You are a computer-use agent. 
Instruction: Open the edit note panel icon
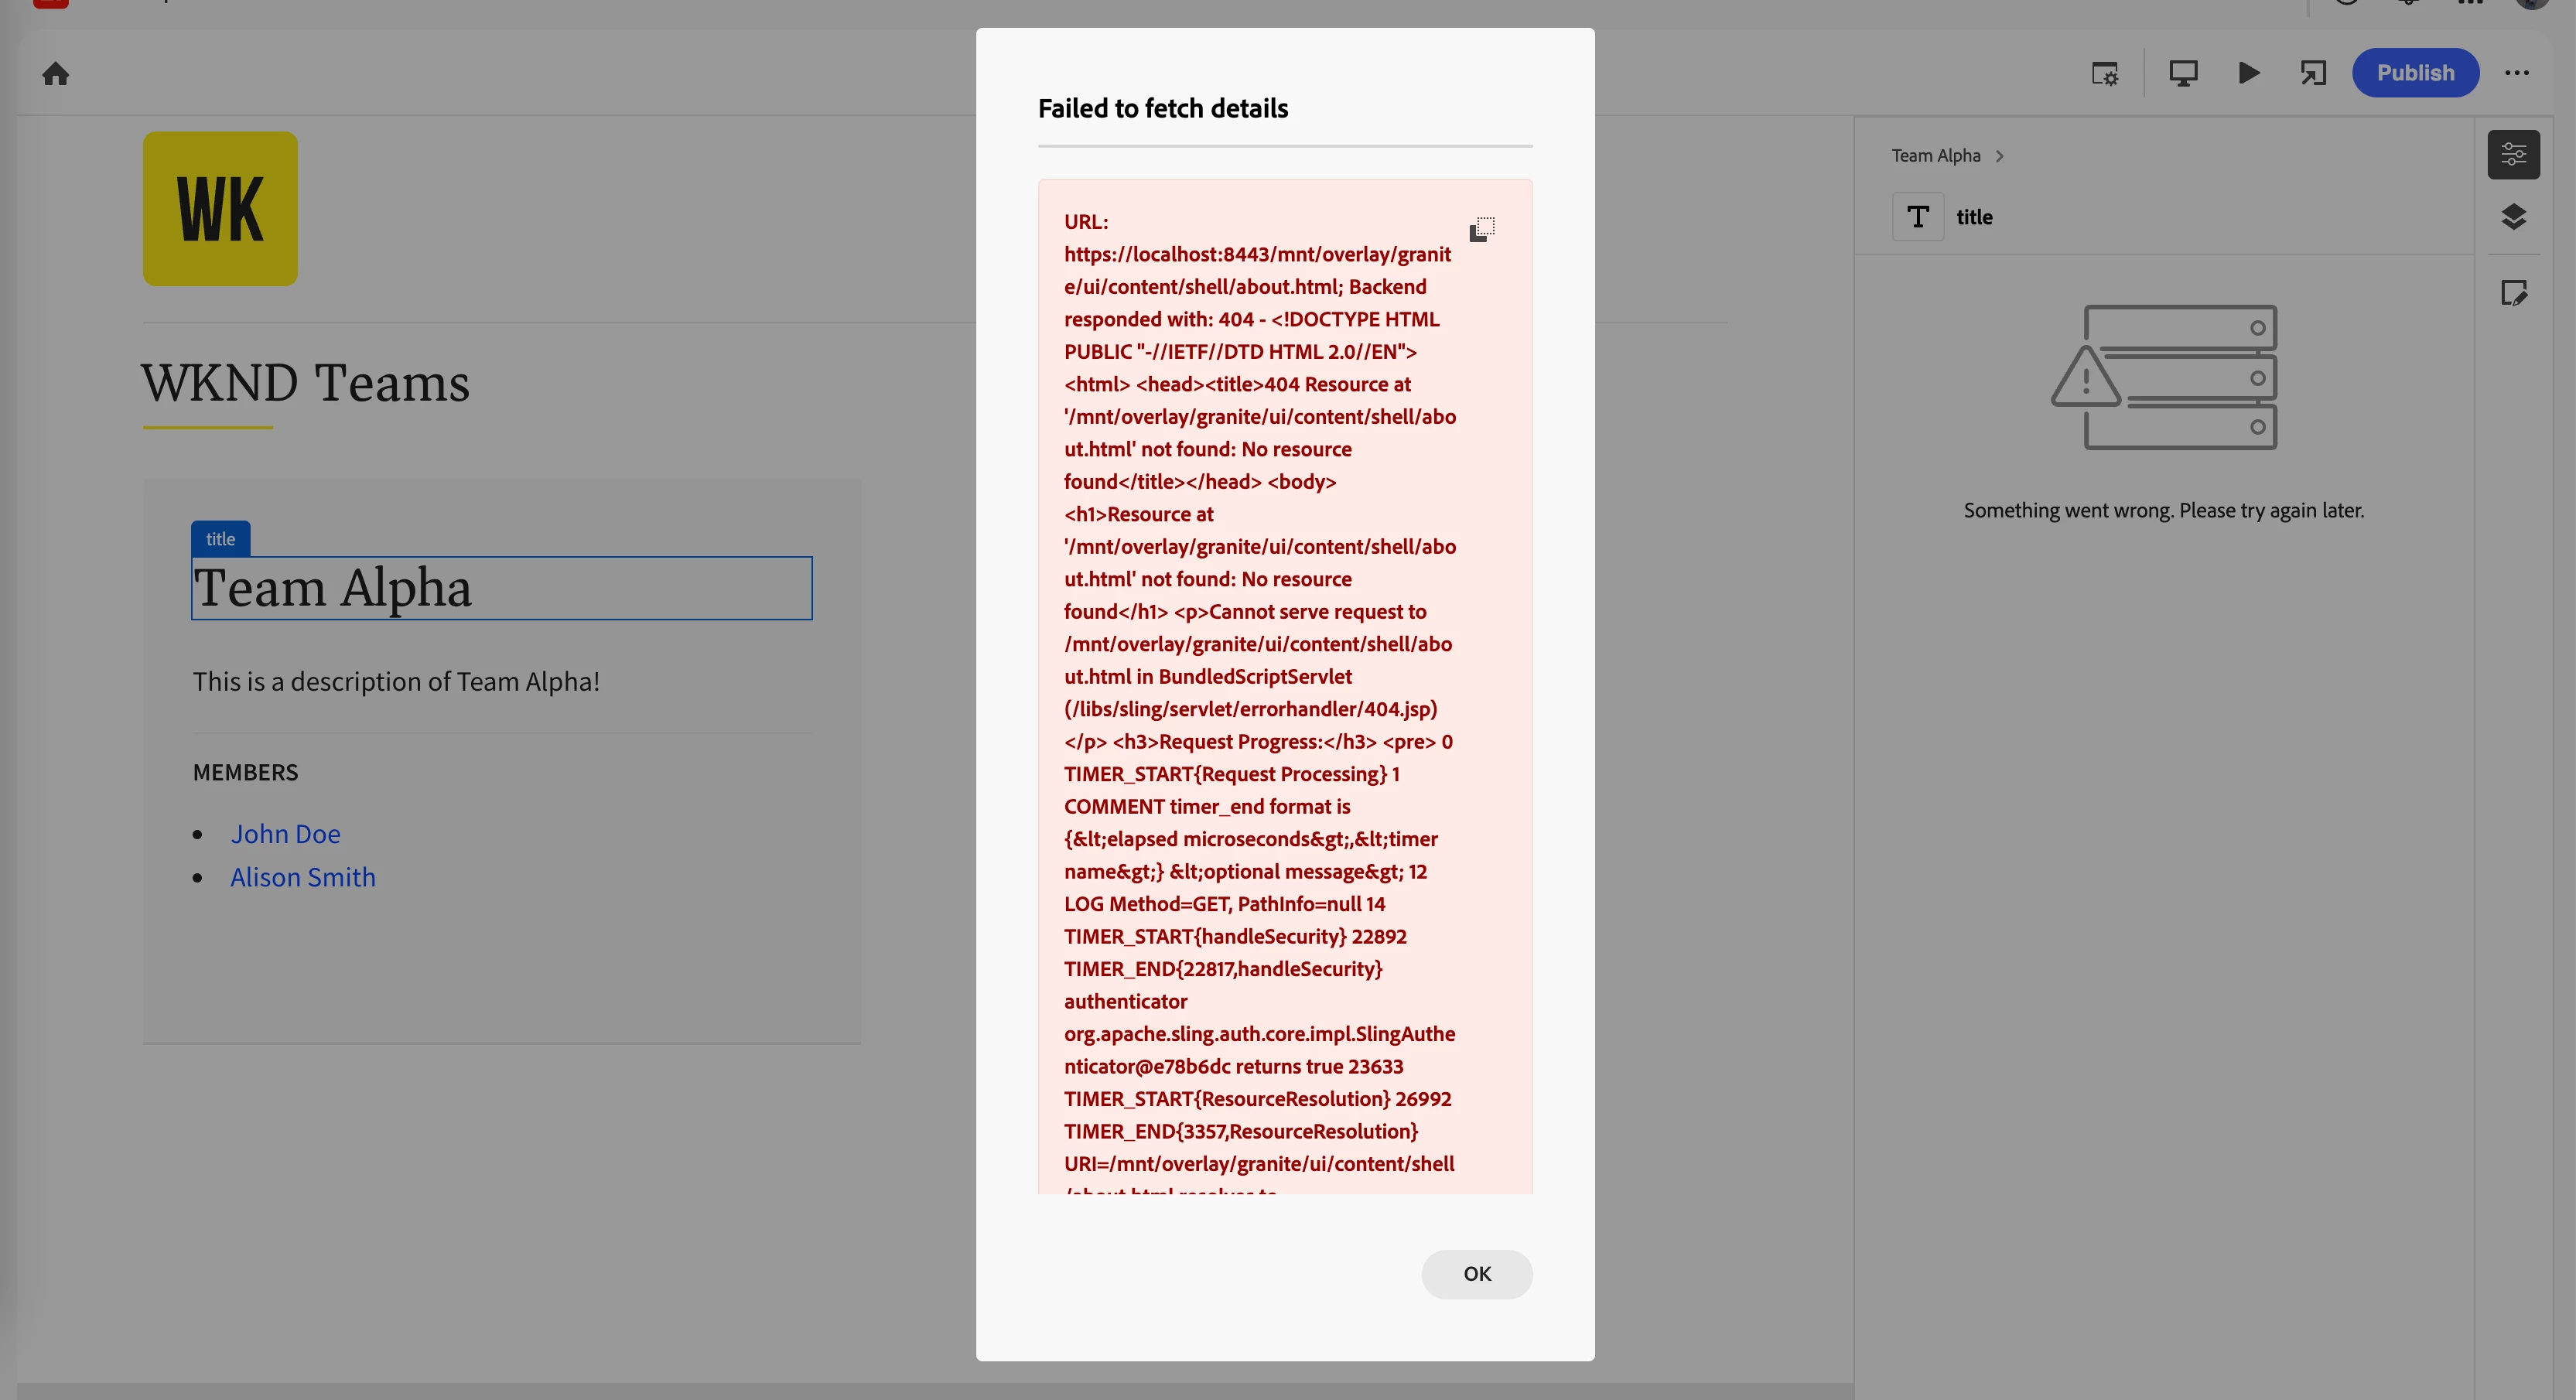pos(2513,293)
